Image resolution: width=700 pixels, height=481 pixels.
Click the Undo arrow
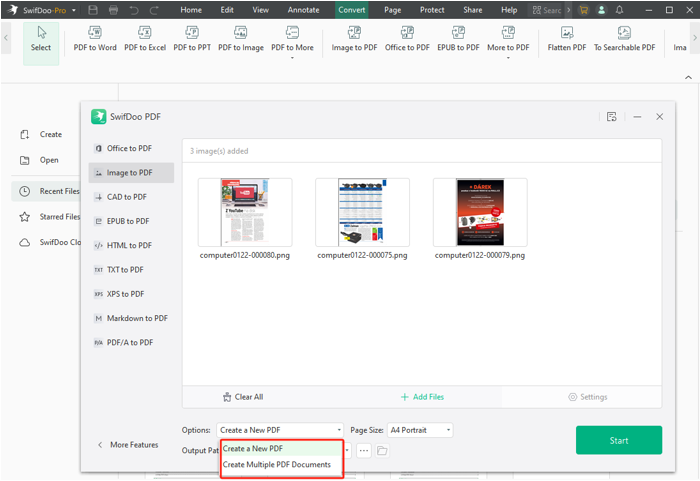(134, 10)
